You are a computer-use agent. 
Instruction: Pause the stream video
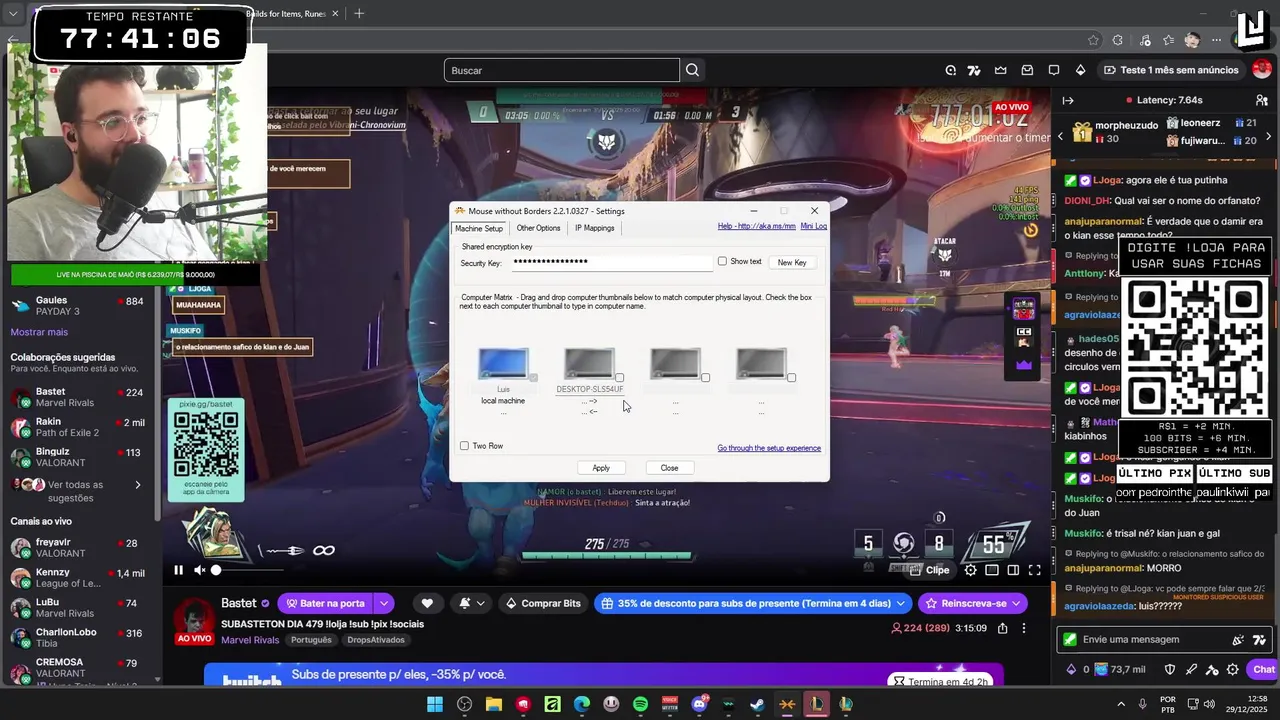coord(178,570)
